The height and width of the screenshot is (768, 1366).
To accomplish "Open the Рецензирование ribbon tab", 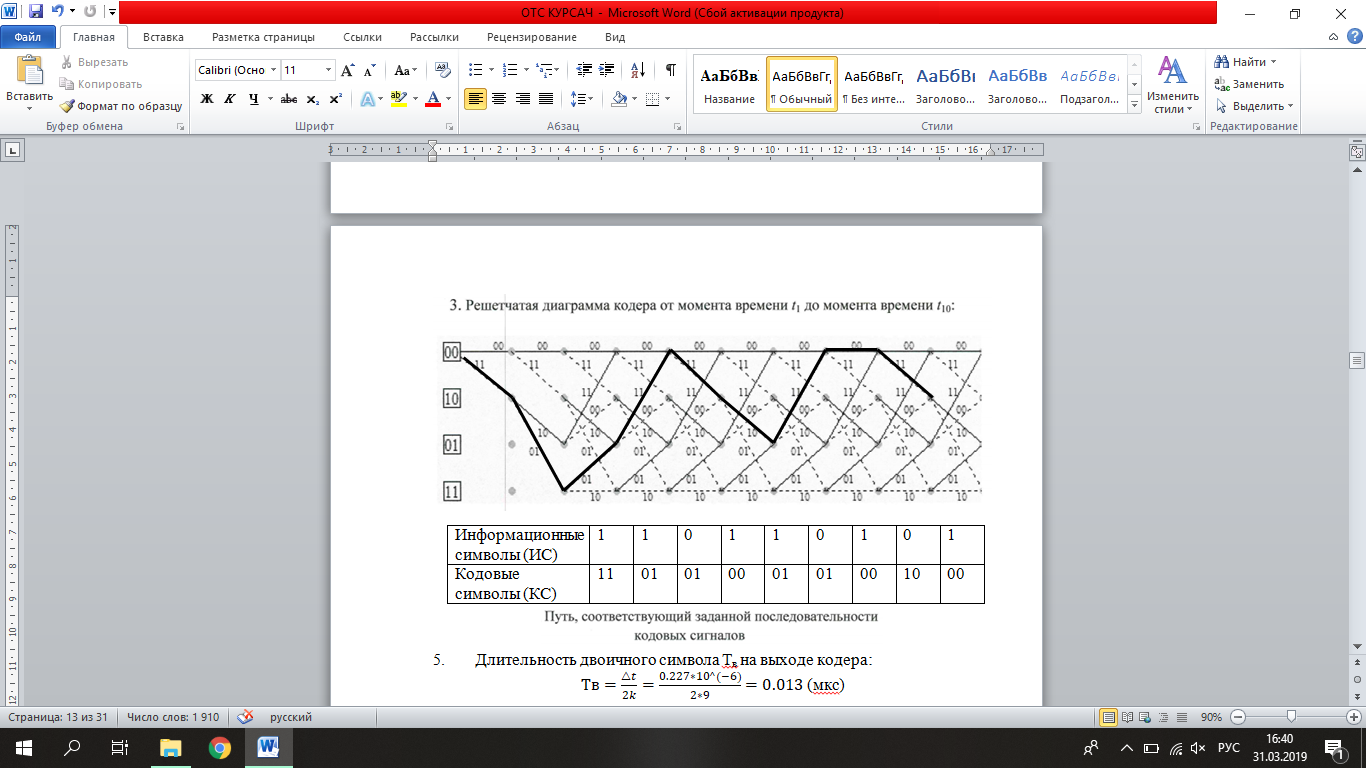I will coord(531,37).
